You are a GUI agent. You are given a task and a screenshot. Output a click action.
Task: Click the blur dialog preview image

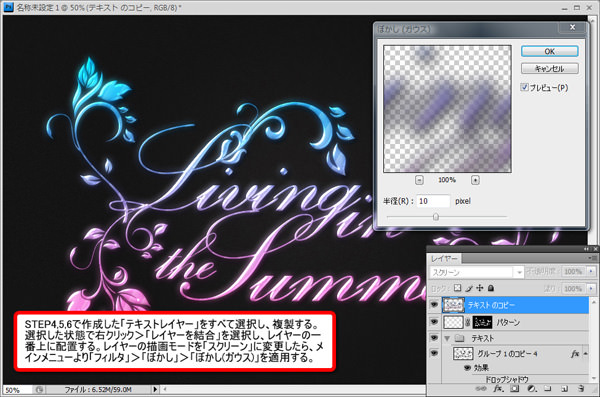coord(447,109)
